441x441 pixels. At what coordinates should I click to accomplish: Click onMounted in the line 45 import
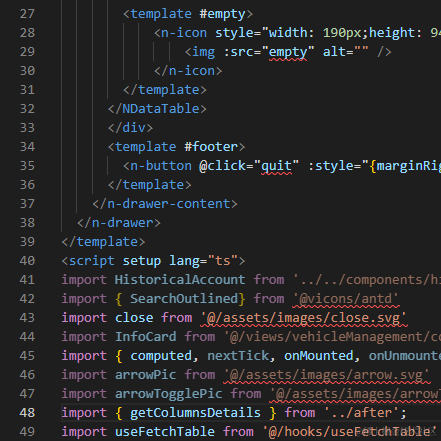pyautogui.click(x=319, y=356)
